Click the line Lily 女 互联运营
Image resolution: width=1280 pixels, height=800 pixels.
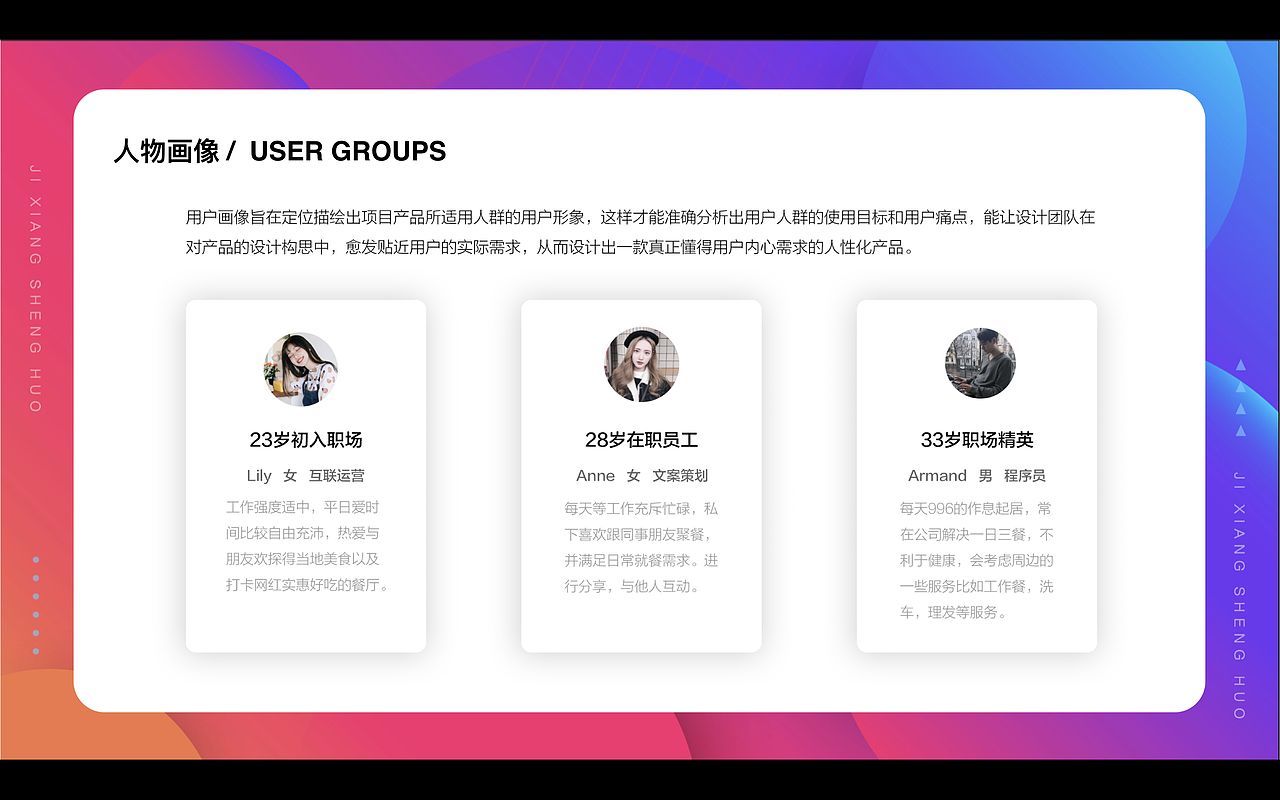[306, 476]
